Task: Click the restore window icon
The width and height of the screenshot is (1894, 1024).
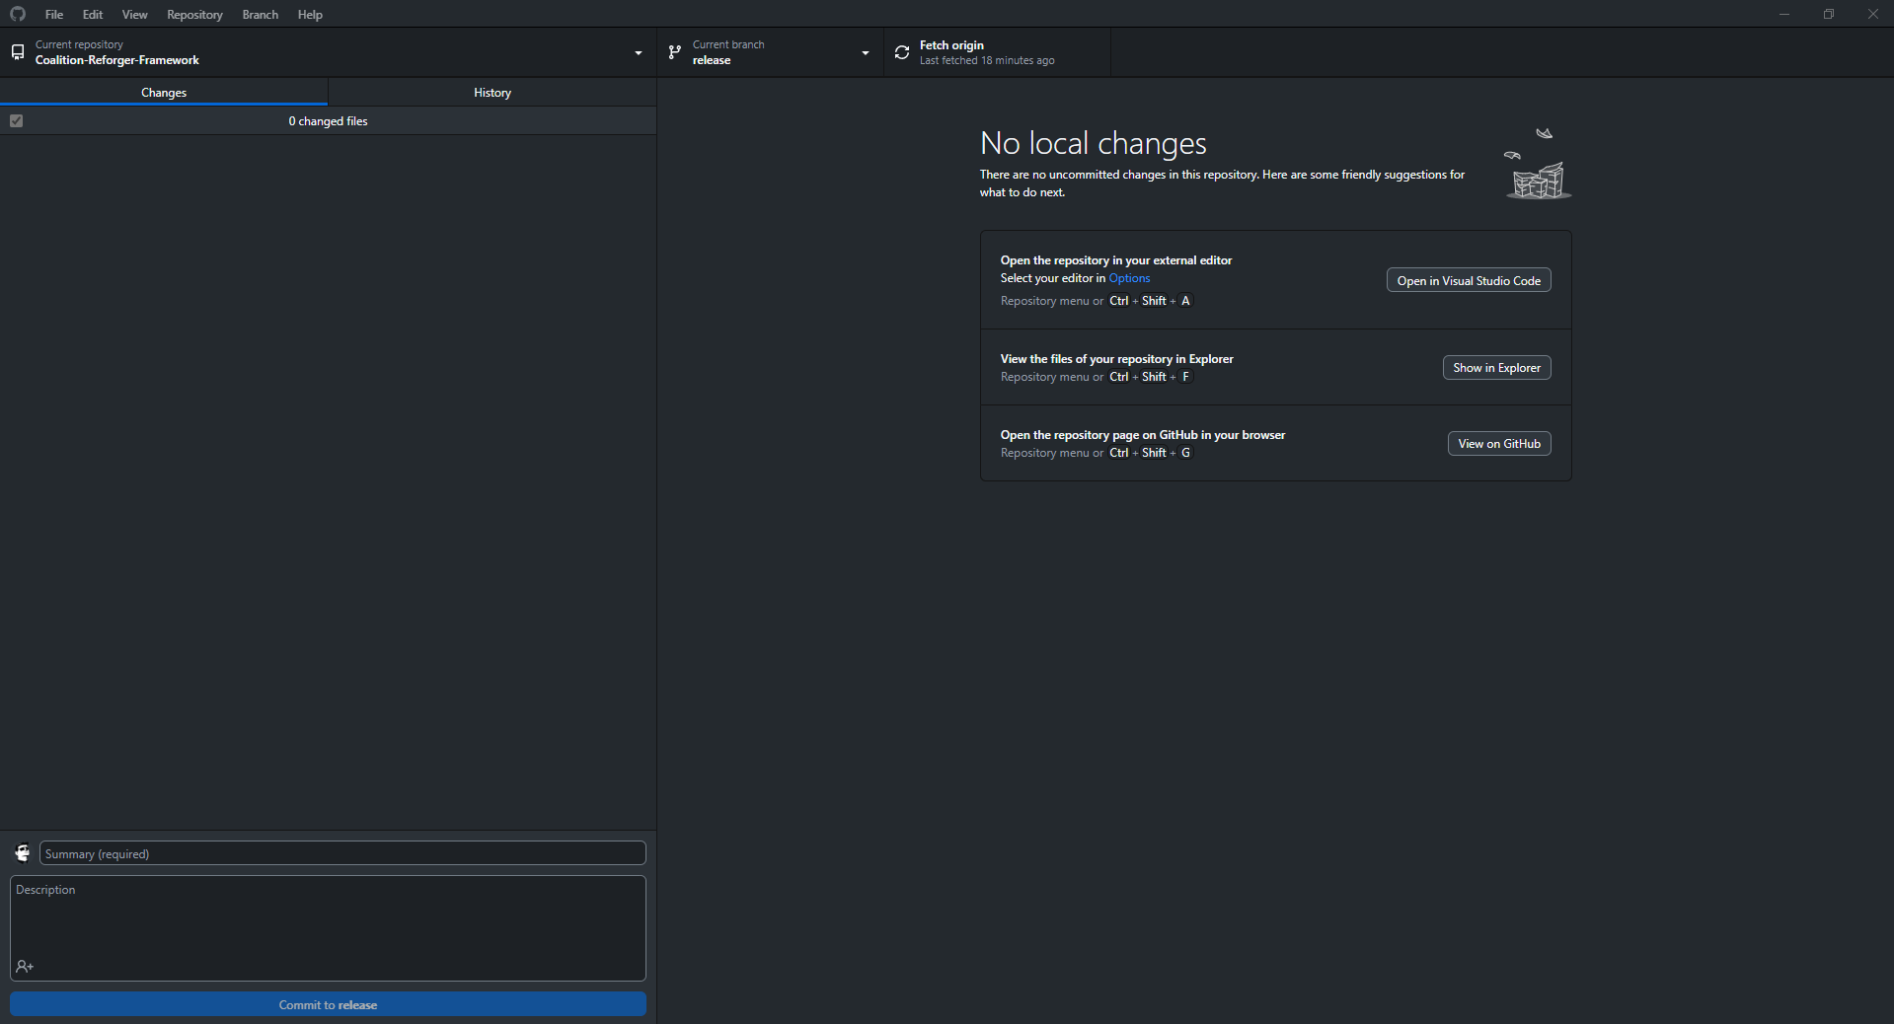Action: click(1828, 14)
